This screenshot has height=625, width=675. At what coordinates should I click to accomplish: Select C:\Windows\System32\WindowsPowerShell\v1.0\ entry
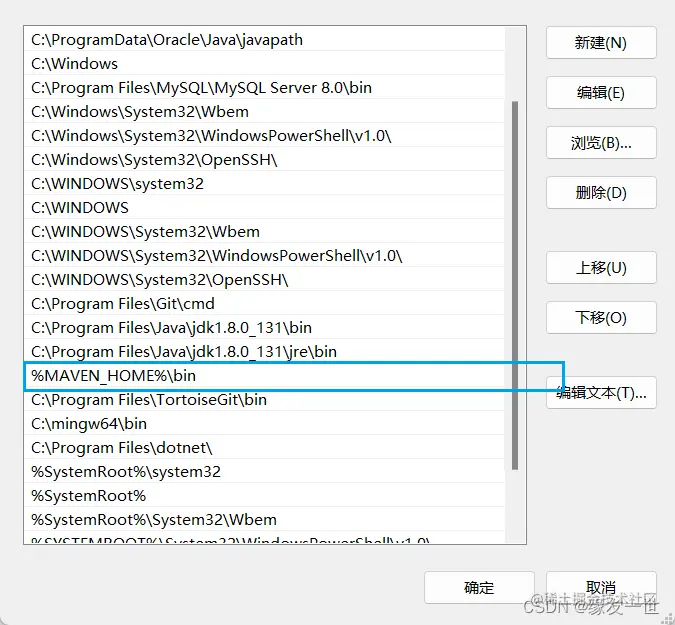[x=264, y=136]
